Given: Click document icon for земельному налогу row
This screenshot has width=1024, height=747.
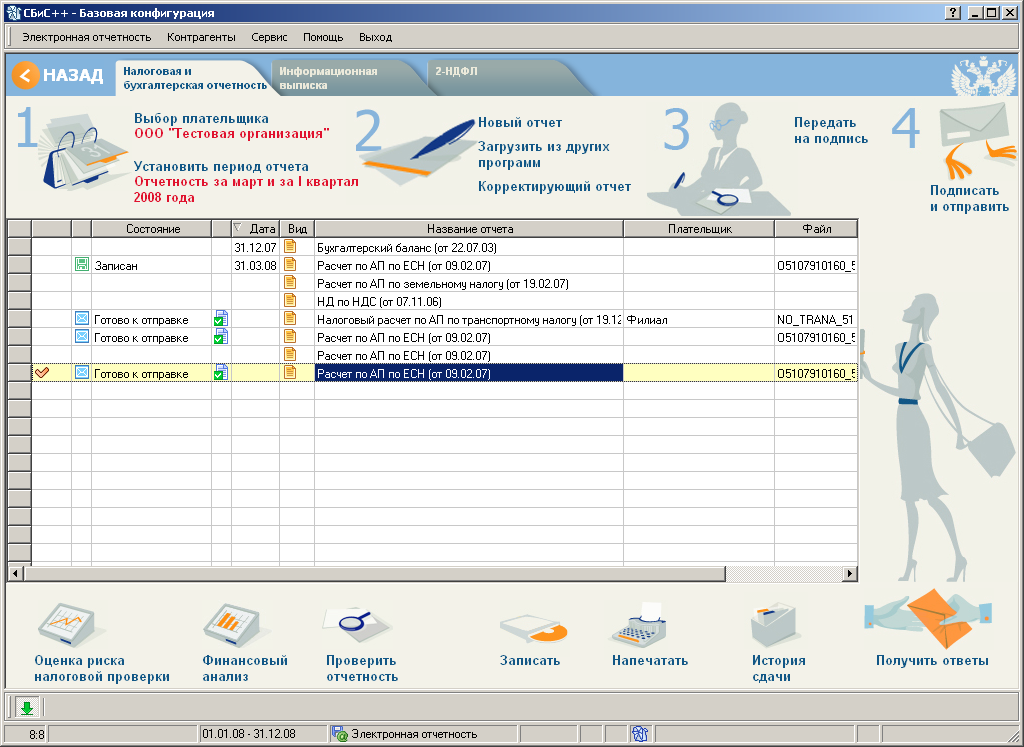Looking at the screenshot, I should point(290,283).
